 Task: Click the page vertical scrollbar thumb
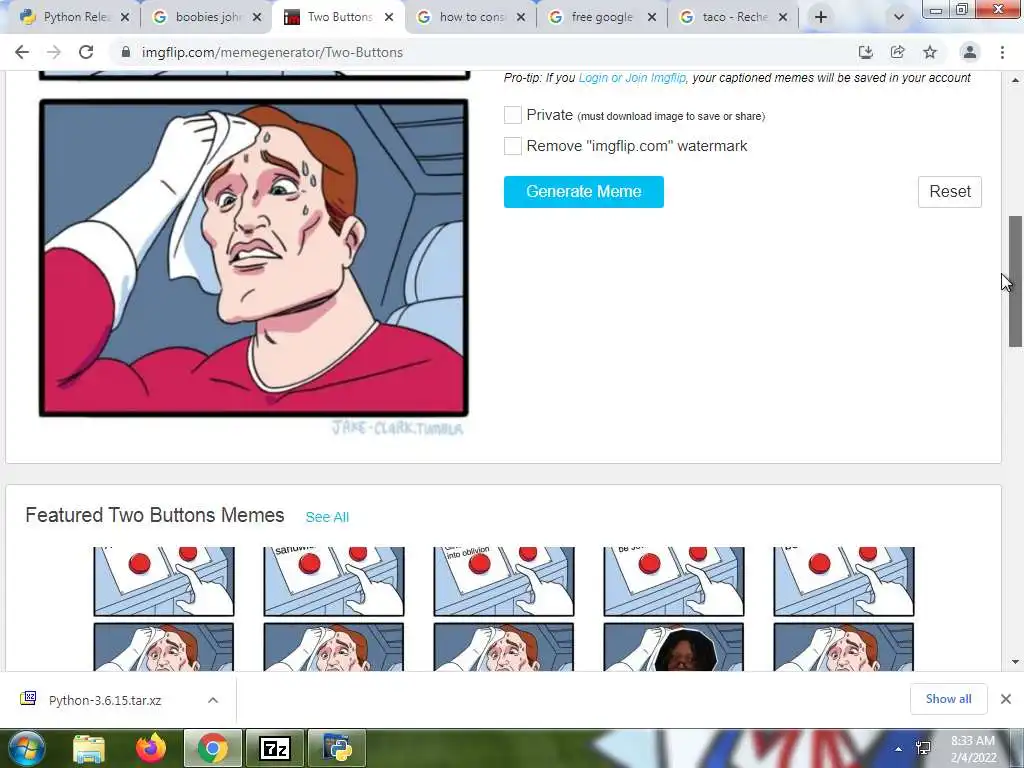point(1015,281)
